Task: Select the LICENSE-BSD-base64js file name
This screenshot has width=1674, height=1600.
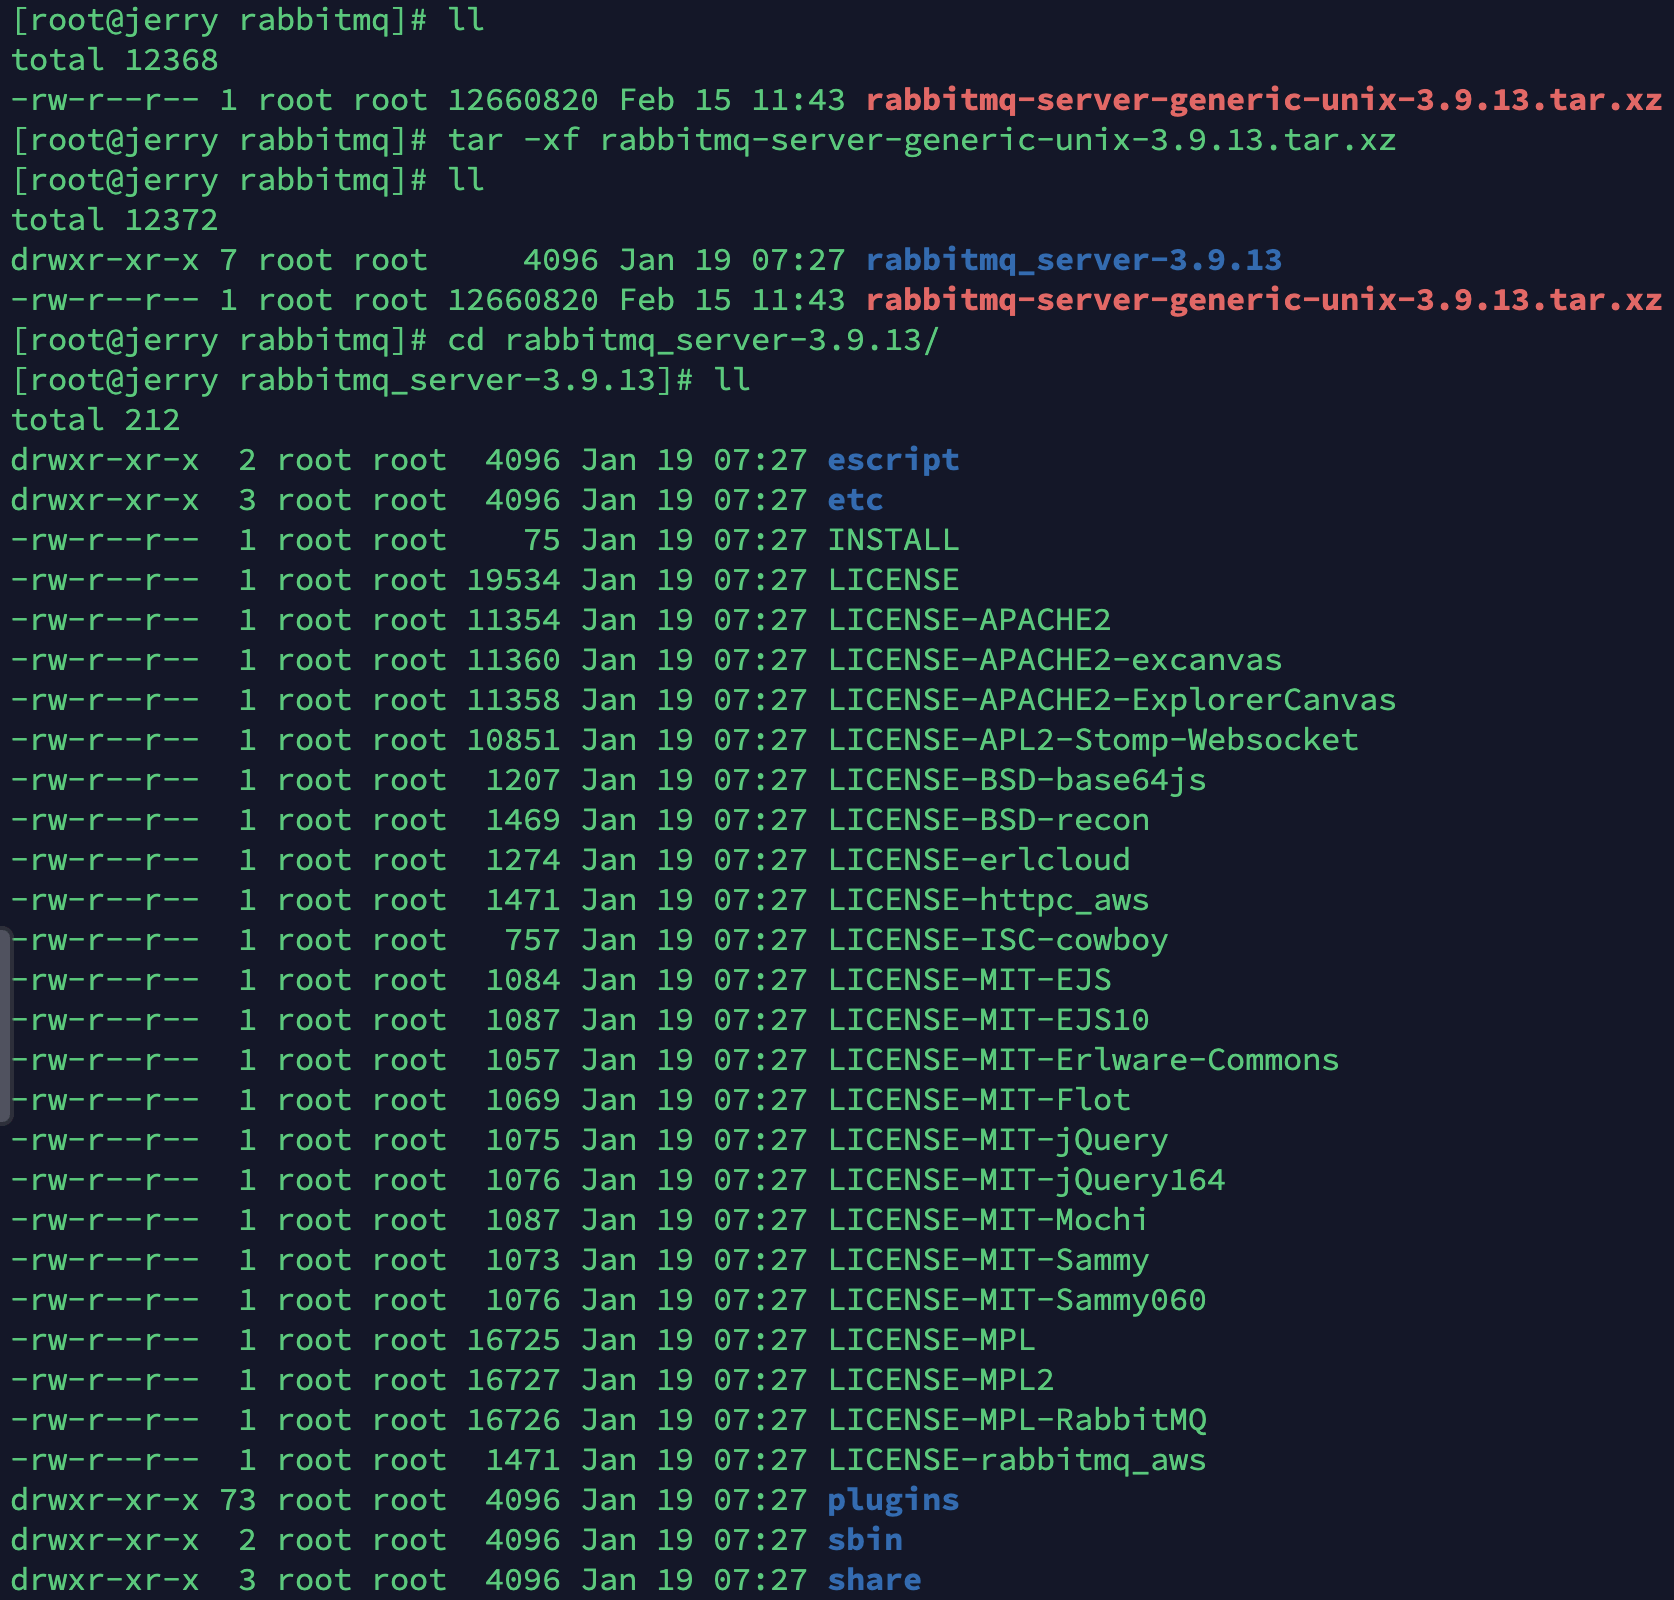Action: (x=1016, y=780)
